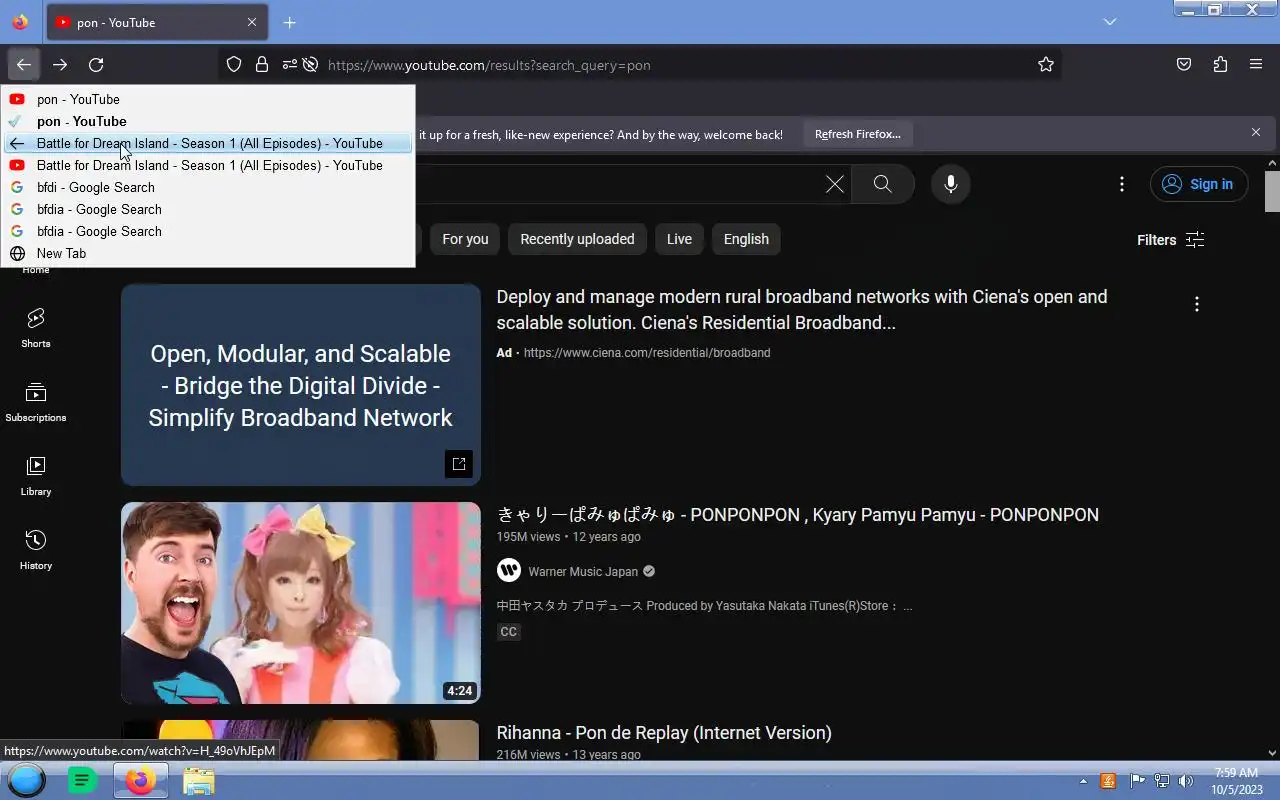Open the Ciena ad thumbnail
This screenshot has width=1280, height=800.
[x=301, y=385]
